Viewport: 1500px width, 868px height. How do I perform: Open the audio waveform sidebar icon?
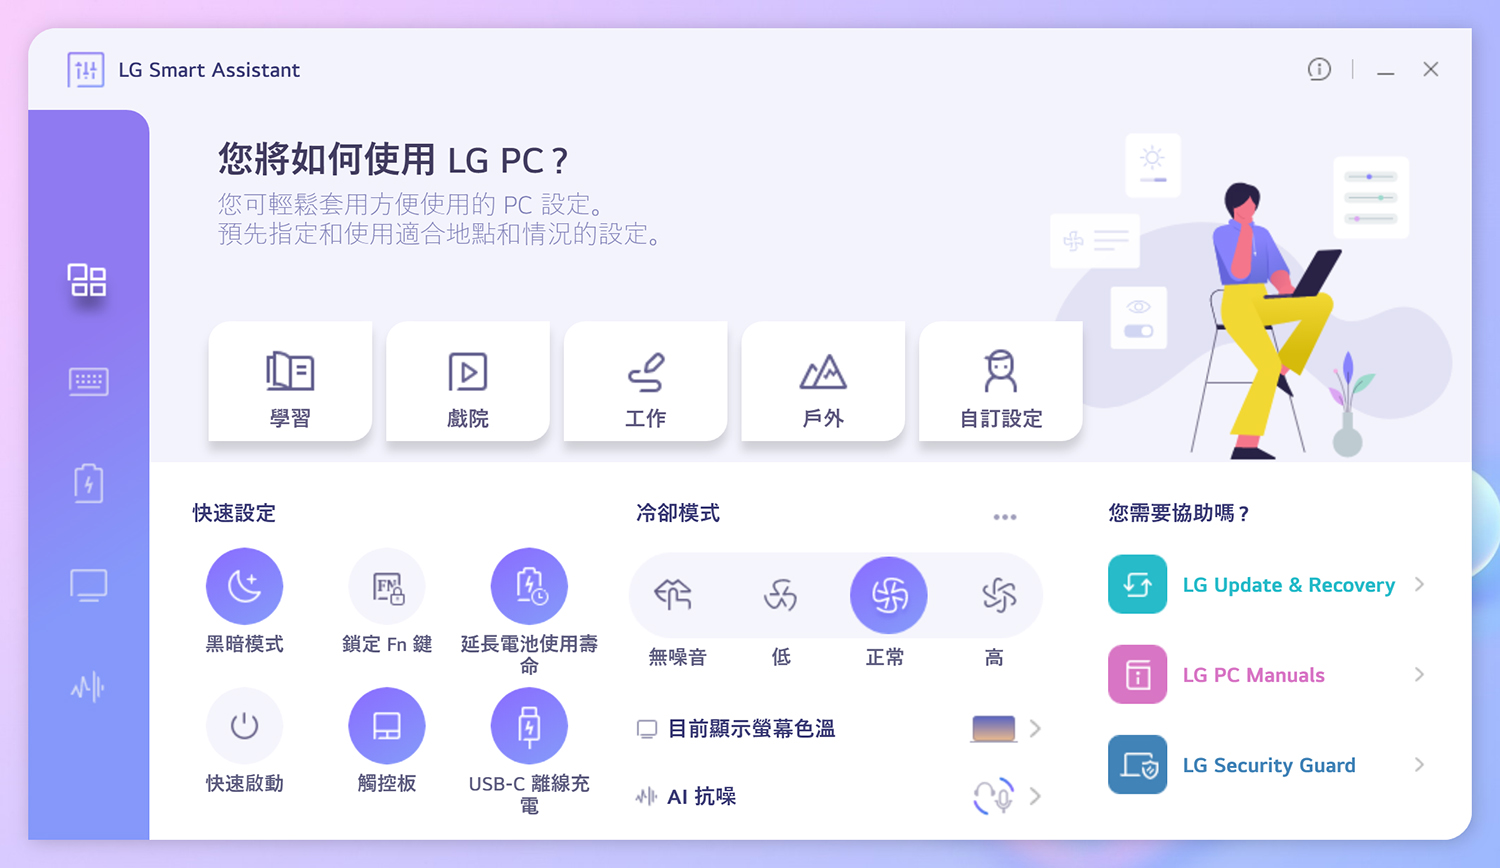click(x=88, y=687)
